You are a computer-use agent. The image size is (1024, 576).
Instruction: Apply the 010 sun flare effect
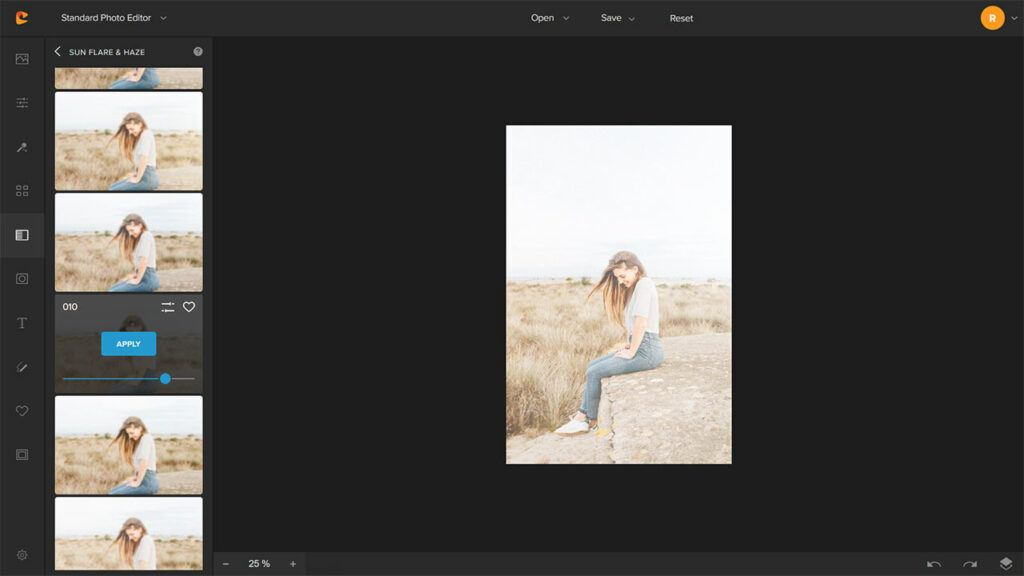tap(128, 344)
